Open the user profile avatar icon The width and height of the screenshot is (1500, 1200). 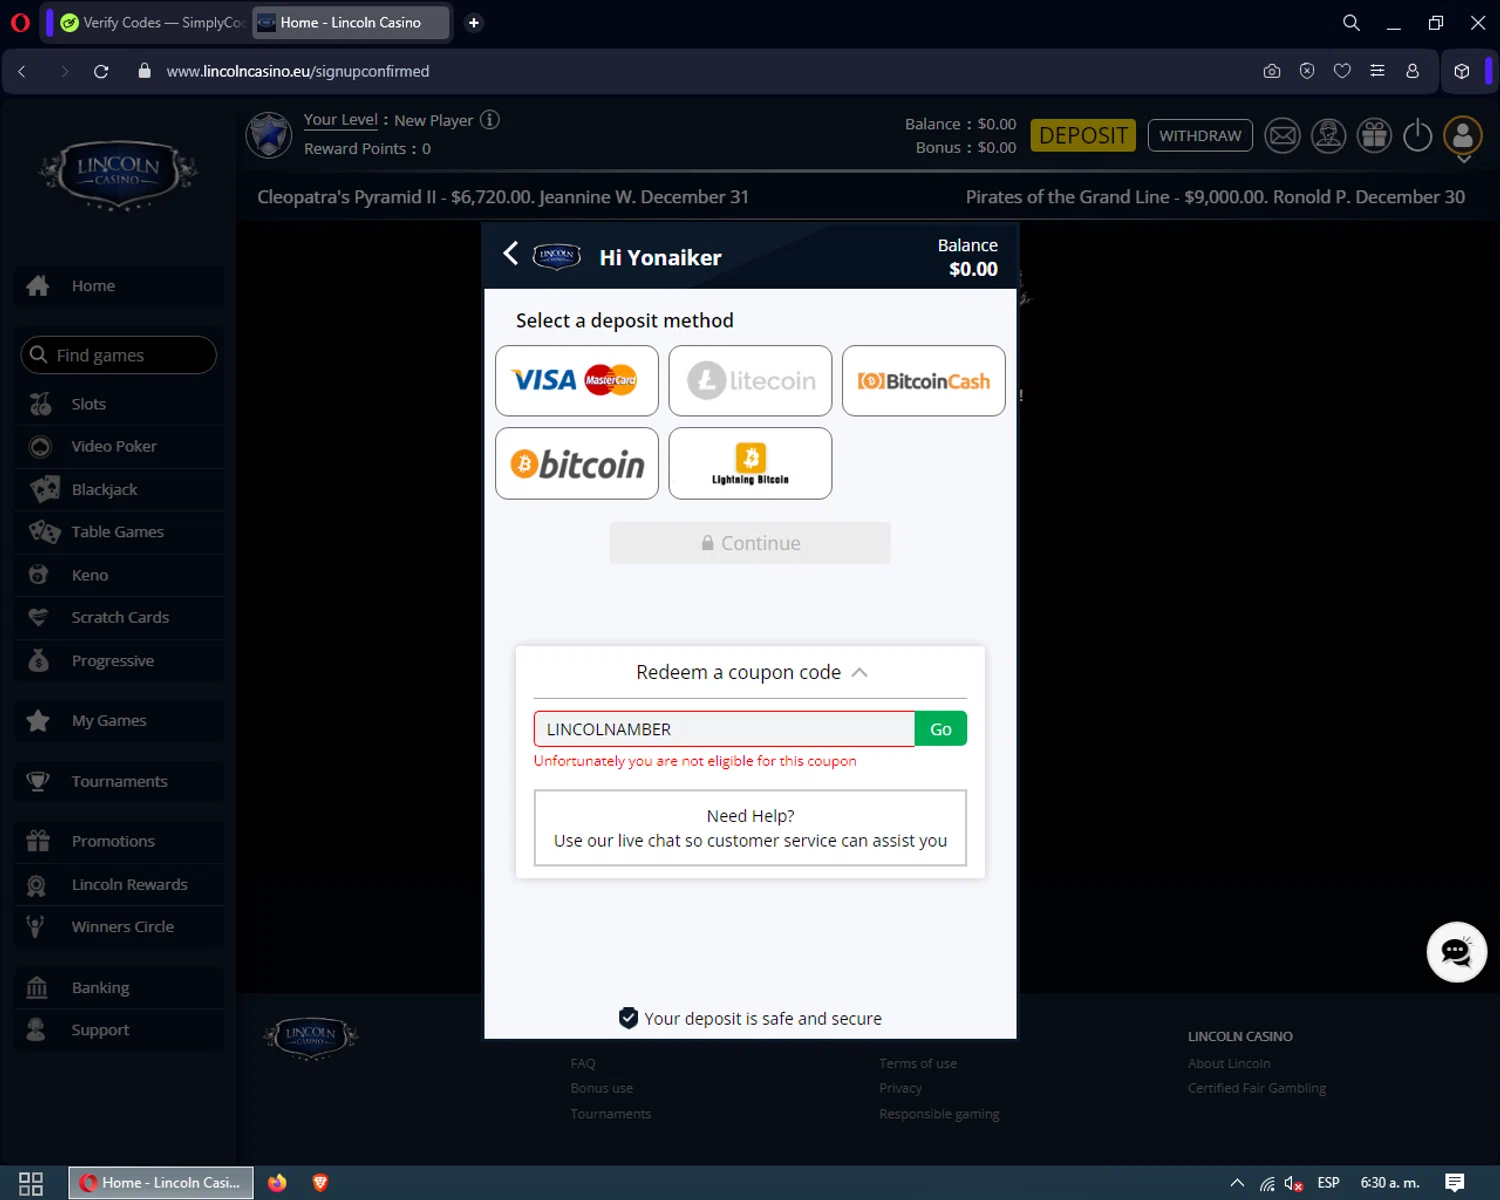coord(1462,136)
